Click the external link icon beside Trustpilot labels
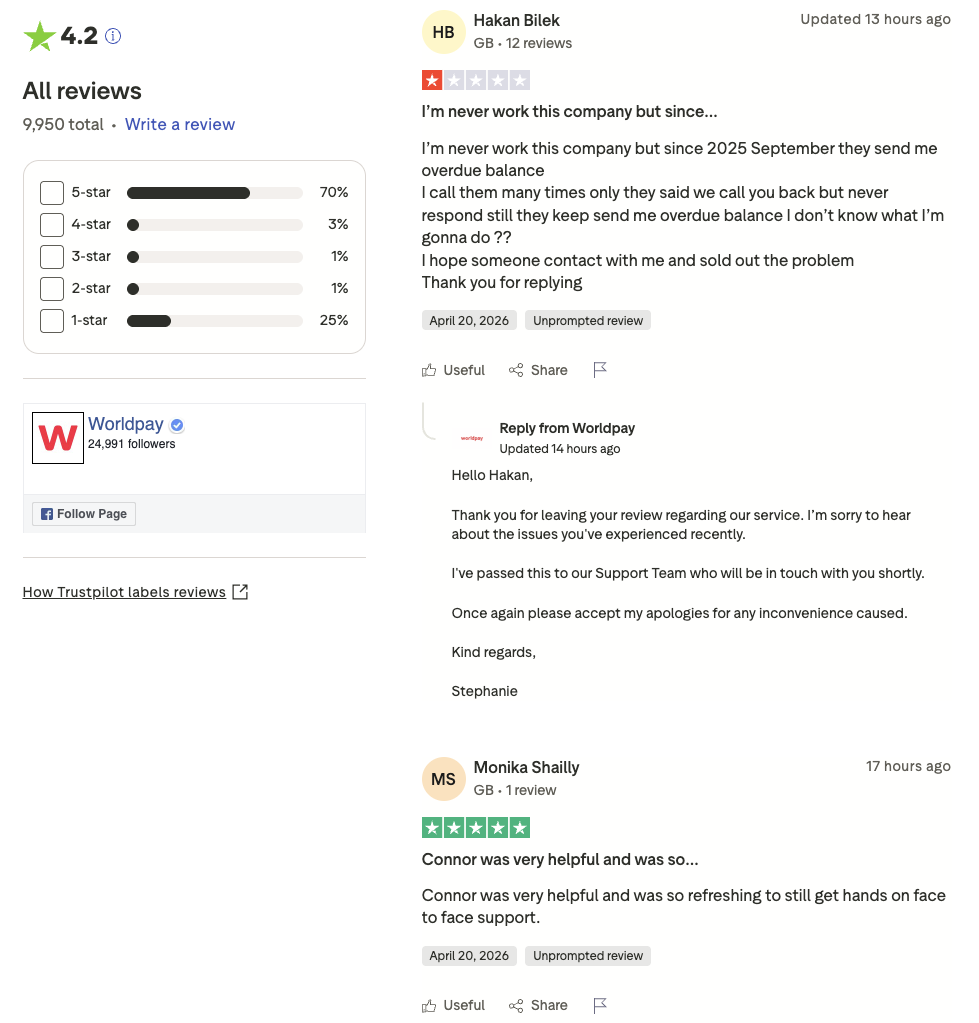This screenshot has width=979, height=1023. tap(240, 592)
